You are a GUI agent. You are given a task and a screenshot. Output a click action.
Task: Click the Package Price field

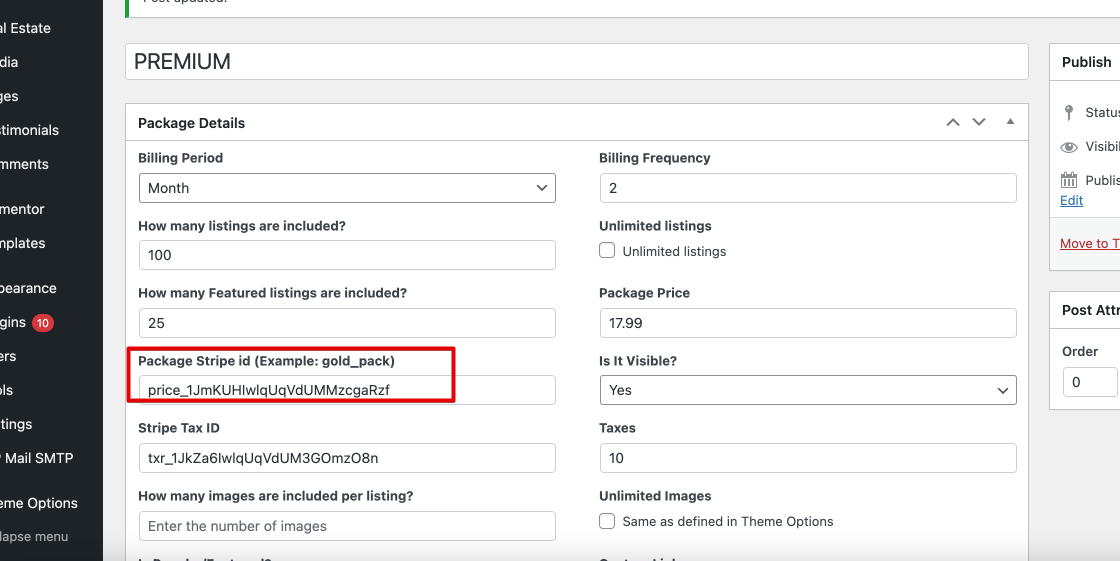(x=808, y=323)
